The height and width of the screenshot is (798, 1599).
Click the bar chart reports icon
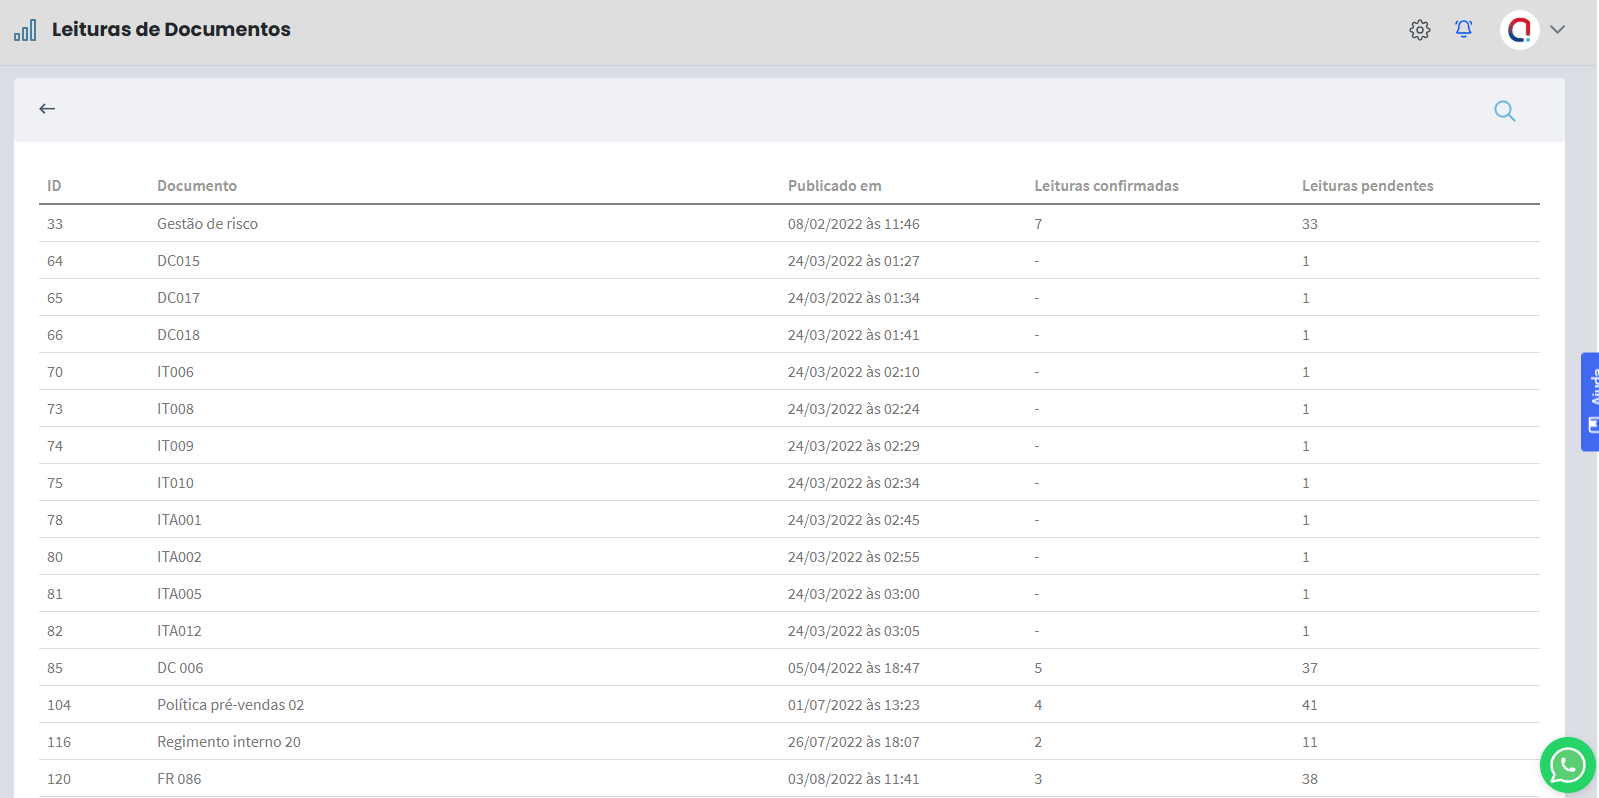pyautogui.click(x=25, y=30)
